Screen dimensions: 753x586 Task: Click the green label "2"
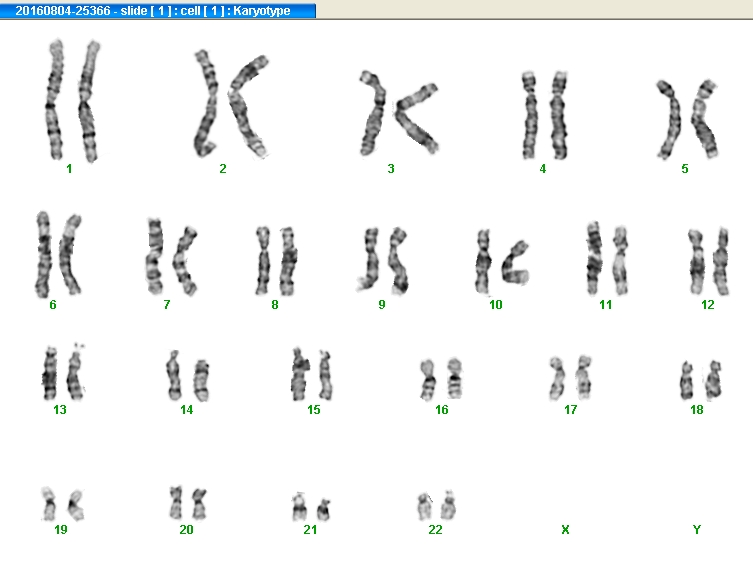pos(223,169)
